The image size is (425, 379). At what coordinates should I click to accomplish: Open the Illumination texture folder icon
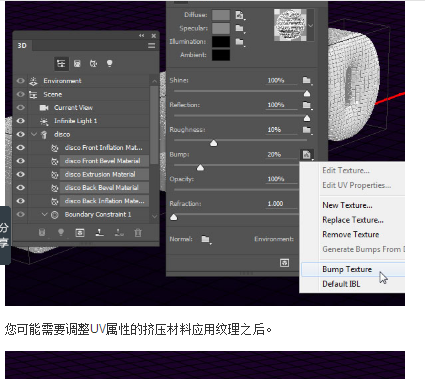[x=240, y=42]
